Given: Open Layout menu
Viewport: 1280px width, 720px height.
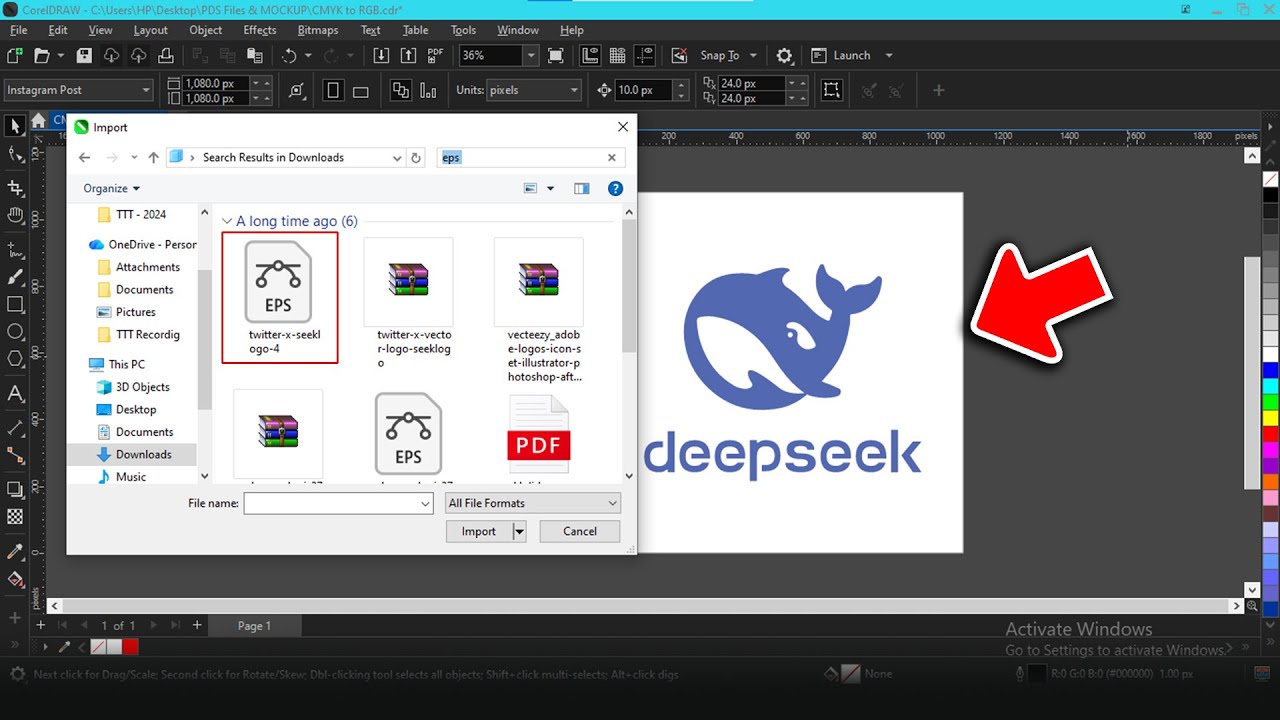Looking at the screenshot, I should [150, 30].
